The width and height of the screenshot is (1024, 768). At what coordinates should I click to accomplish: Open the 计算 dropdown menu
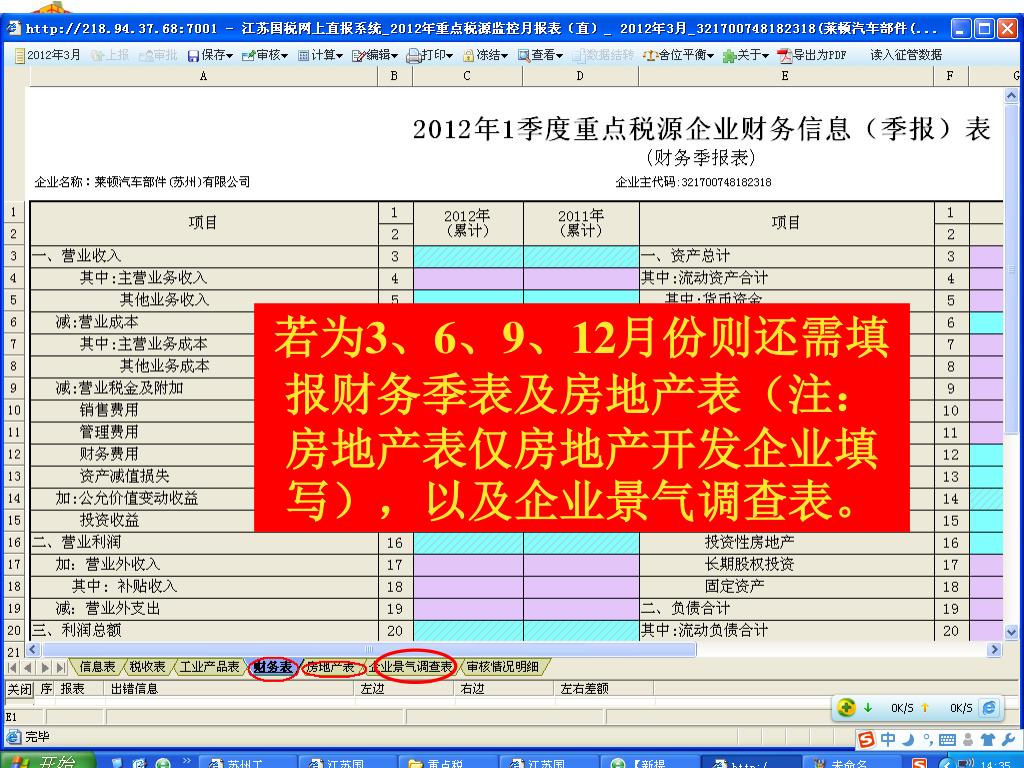click(x=321, y=55)
